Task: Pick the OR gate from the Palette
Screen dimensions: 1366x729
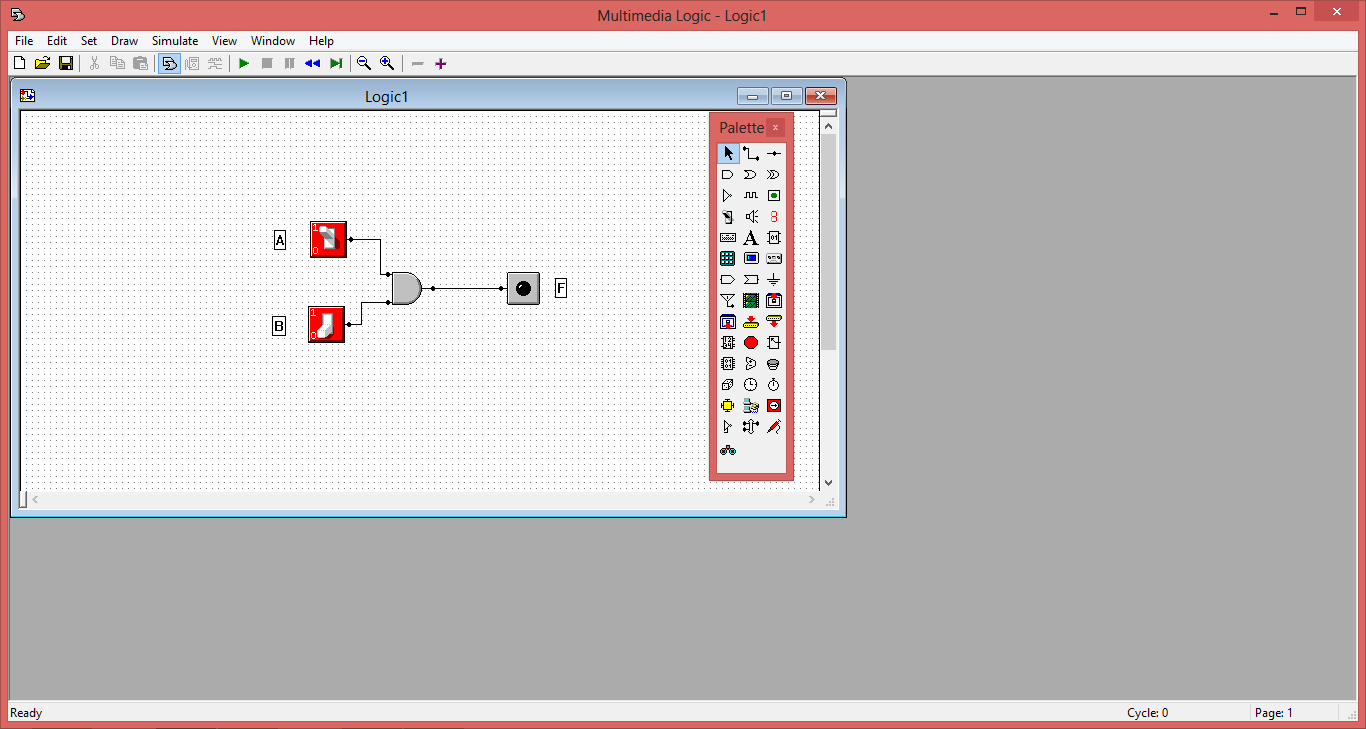Action: (750, 174)
